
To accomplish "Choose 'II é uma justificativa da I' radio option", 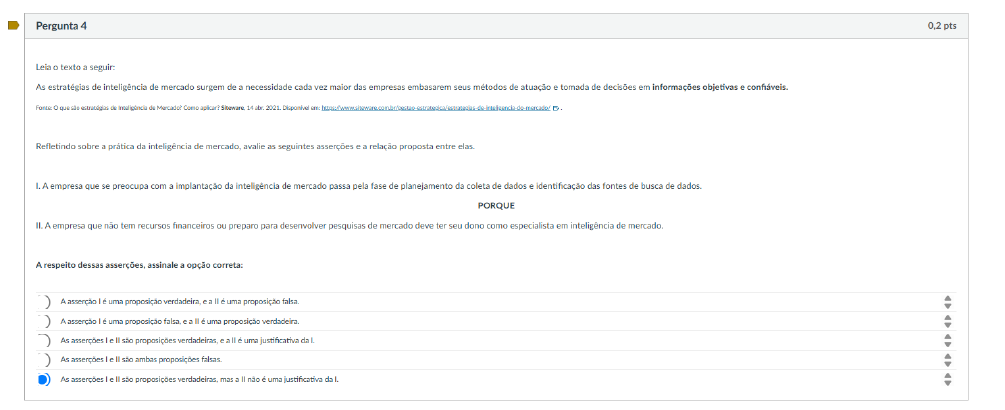I will tap(43, 340).
